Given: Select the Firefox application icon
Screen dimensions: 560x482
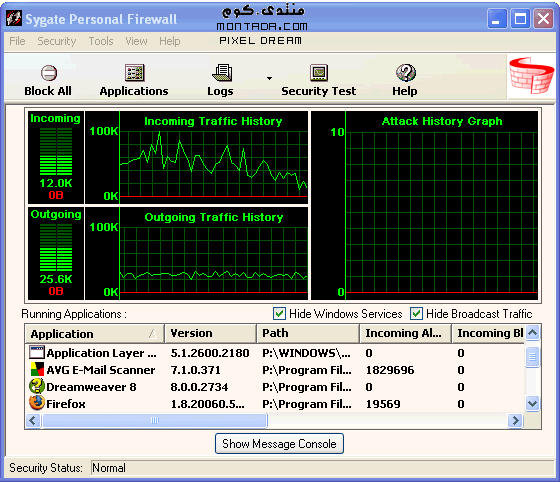Looking at the screenshot, I should (x=36, y=403).
